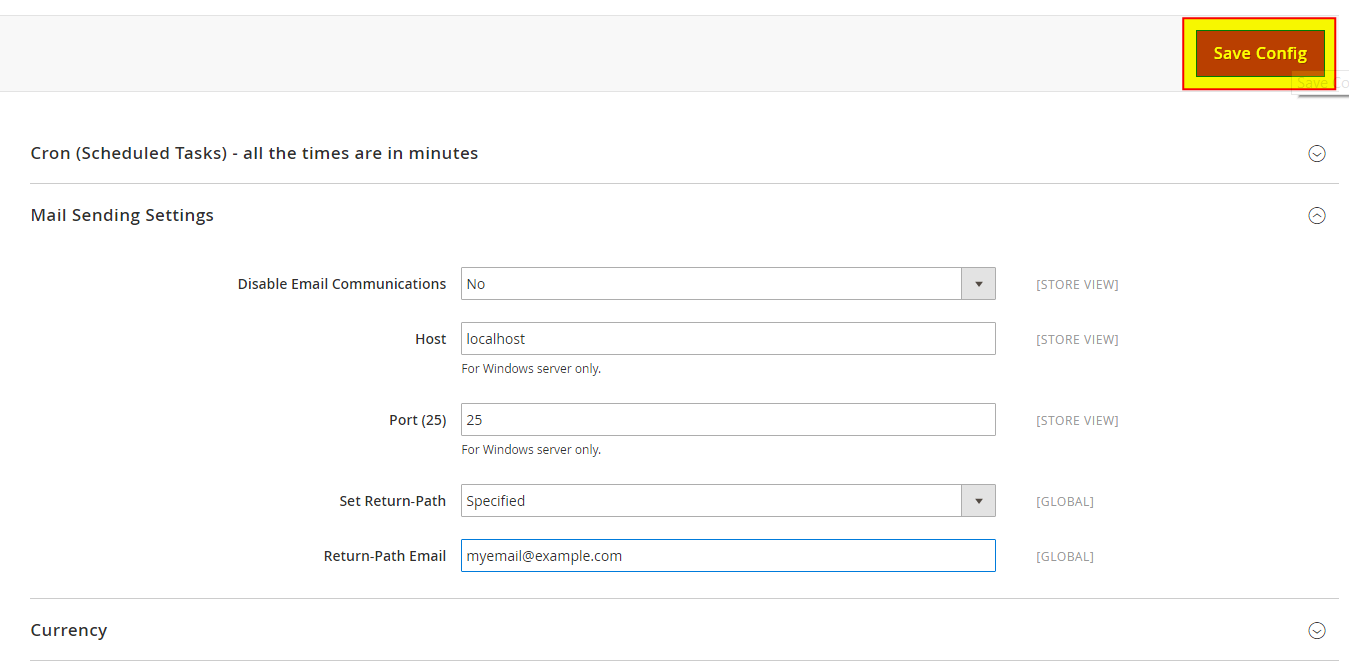Click the note text under the Host field

[x=531, y=369]
